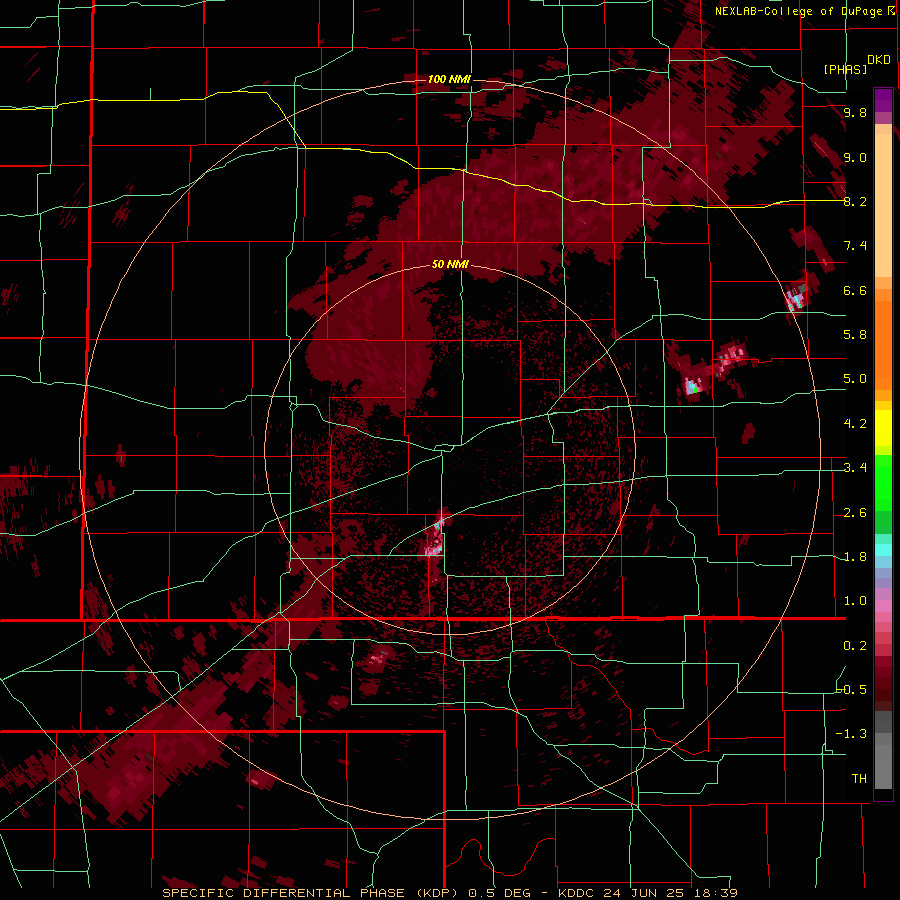Viewport: 900px width, 900px height.
Task: Click the 4.2 scale value
Action: pos(855,424)
